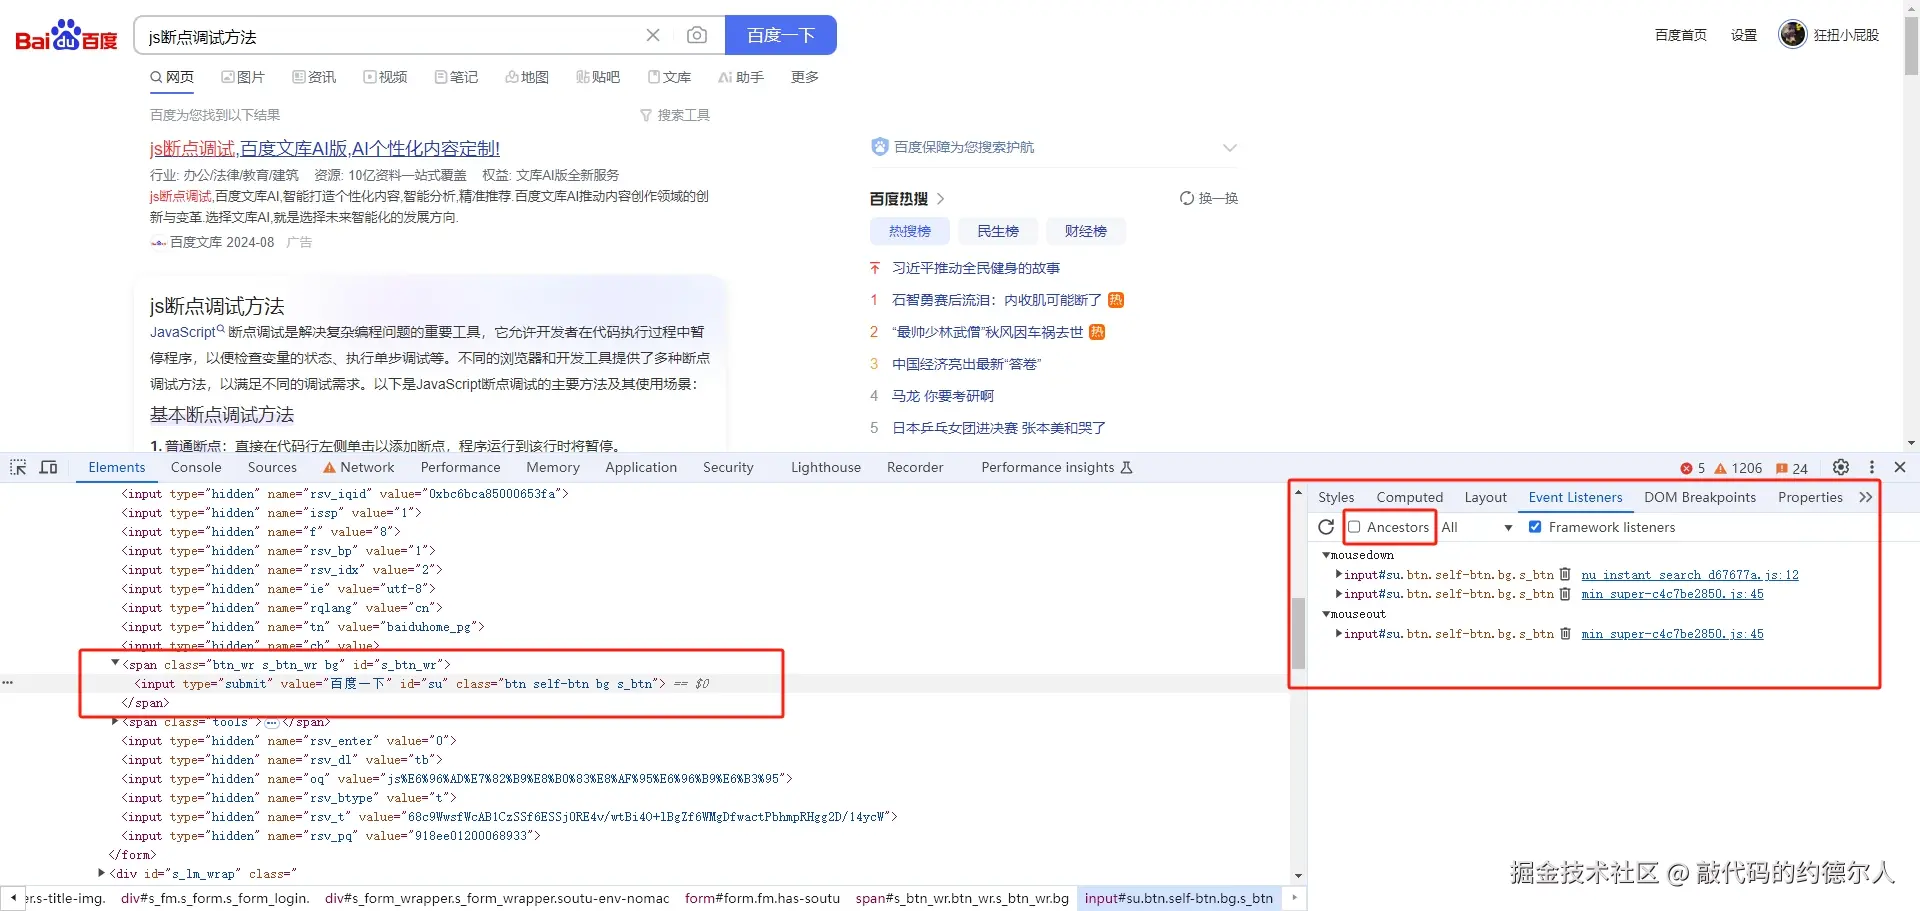Select the inspect element tool in DevTools

[x=17, y=467]
